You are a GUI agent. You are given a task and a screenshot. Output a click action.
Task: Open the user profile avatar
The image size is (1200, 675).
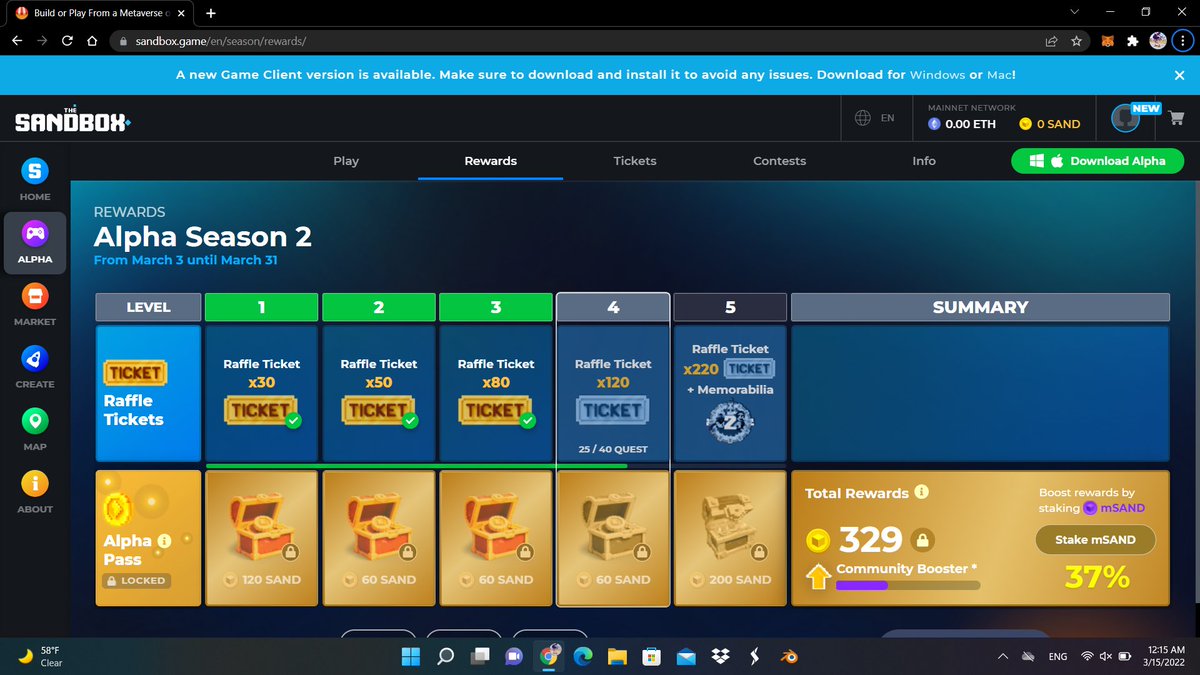coord(1126,118)
